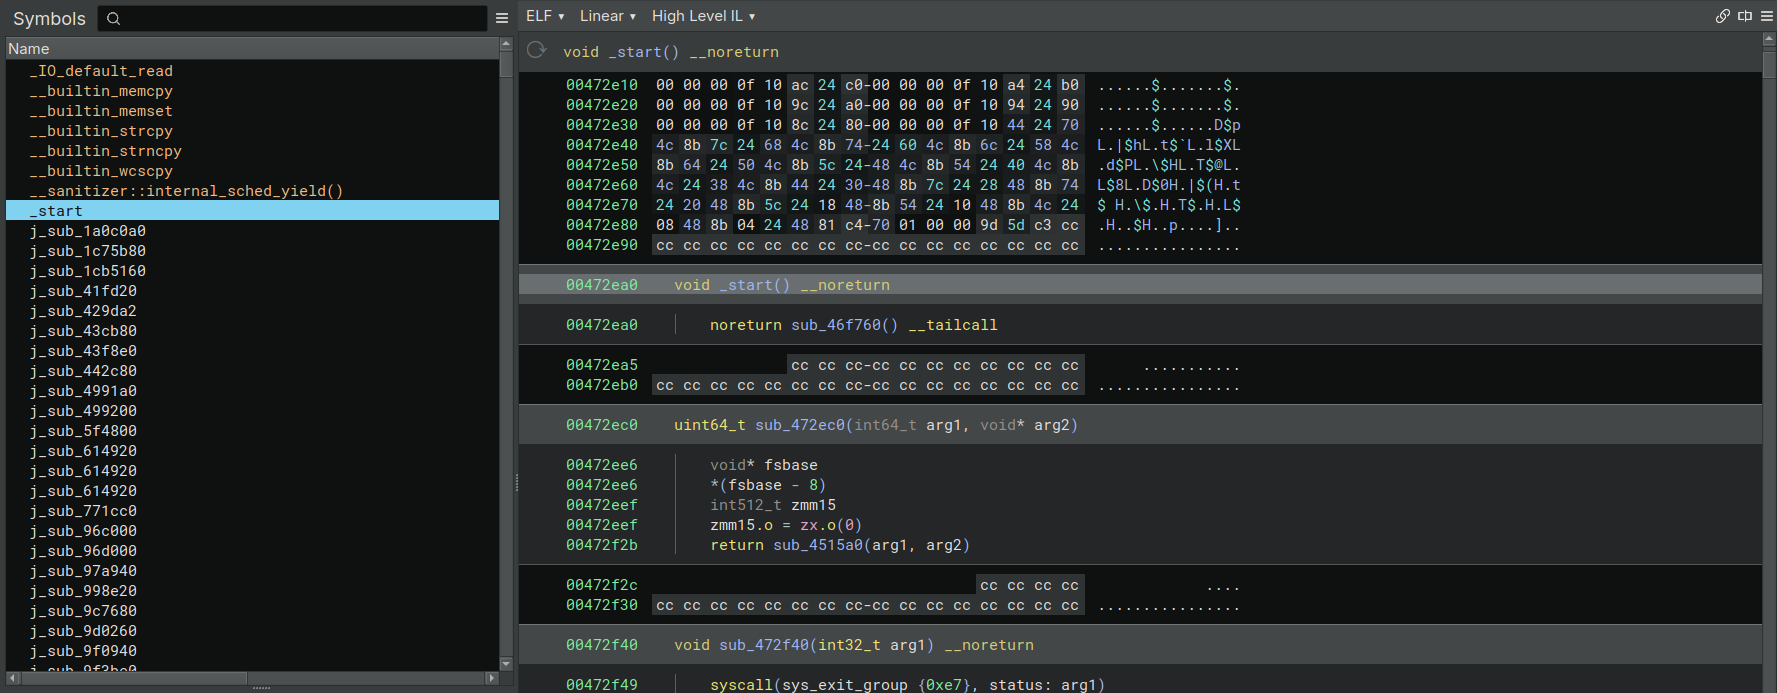Open the Linear layout dropdown
1777x693 pixels.
(607, 16)
